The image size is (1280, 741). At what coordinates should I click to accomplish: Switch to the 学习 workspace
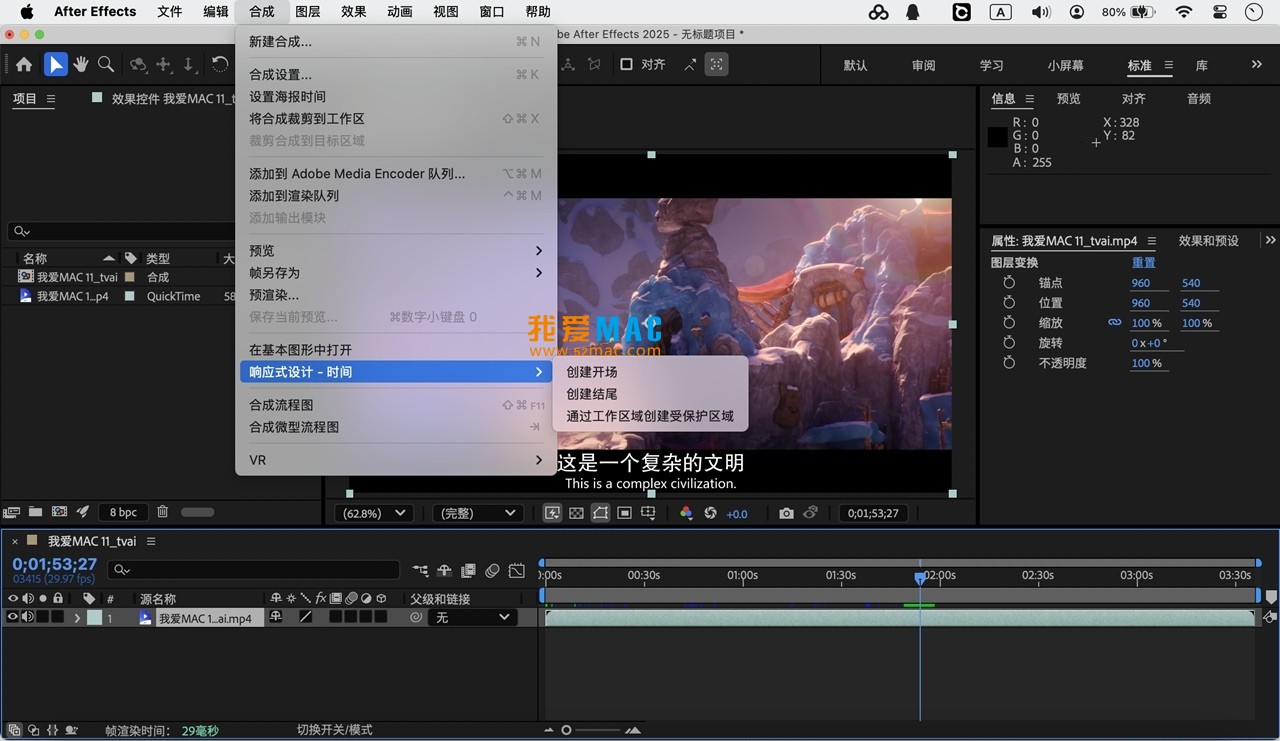991,65
